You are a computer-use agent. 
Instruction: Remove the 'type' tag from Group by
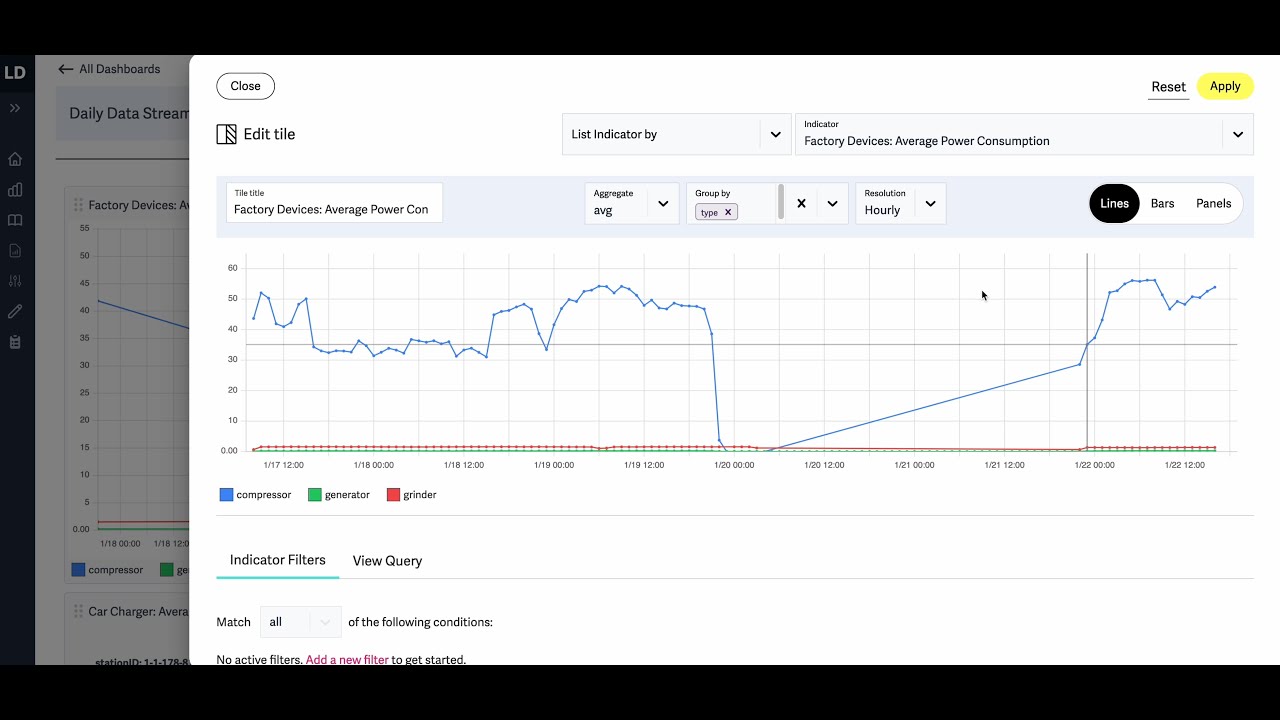[728, 212]
